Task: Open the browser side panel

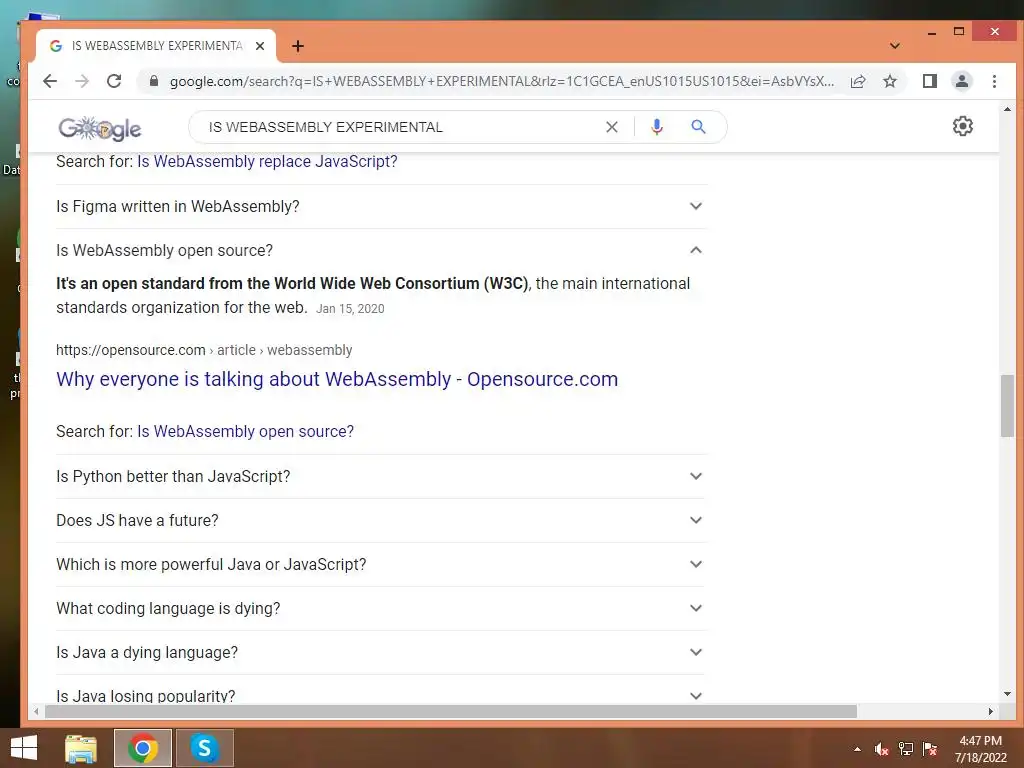Action: [x=930, y=81]
